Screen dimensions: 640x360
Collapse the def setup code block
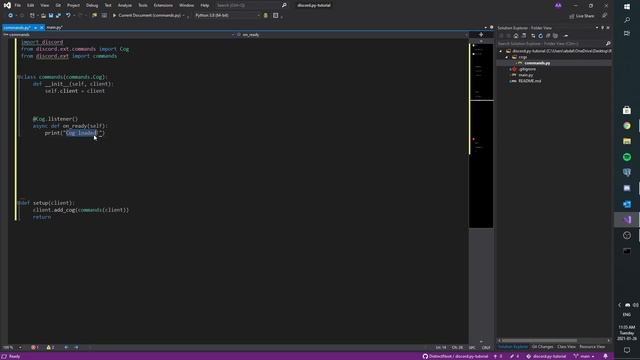18,203
